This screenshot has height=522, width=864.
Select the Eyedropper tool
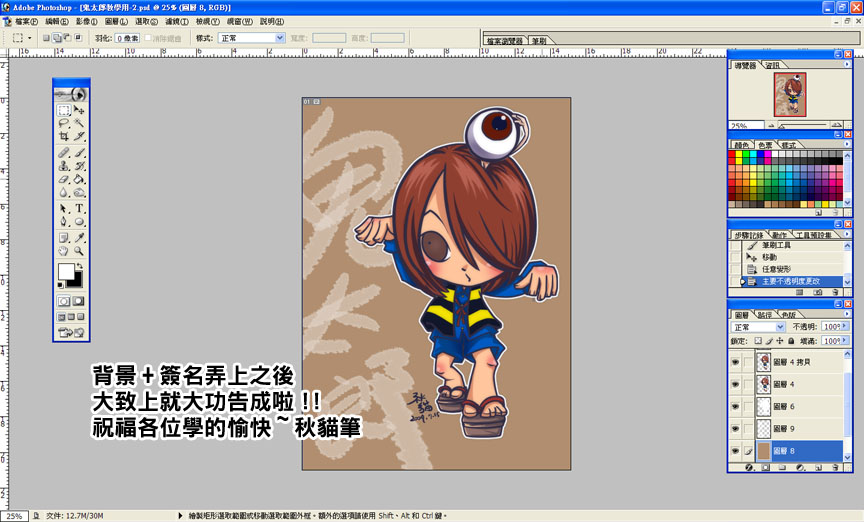click(79, 238)
